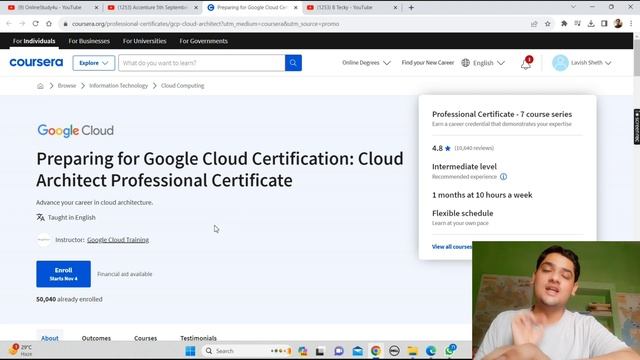This screenshot has height=360, width=640.
Task: Click the browser forward arrow
Action: (22, 24)
